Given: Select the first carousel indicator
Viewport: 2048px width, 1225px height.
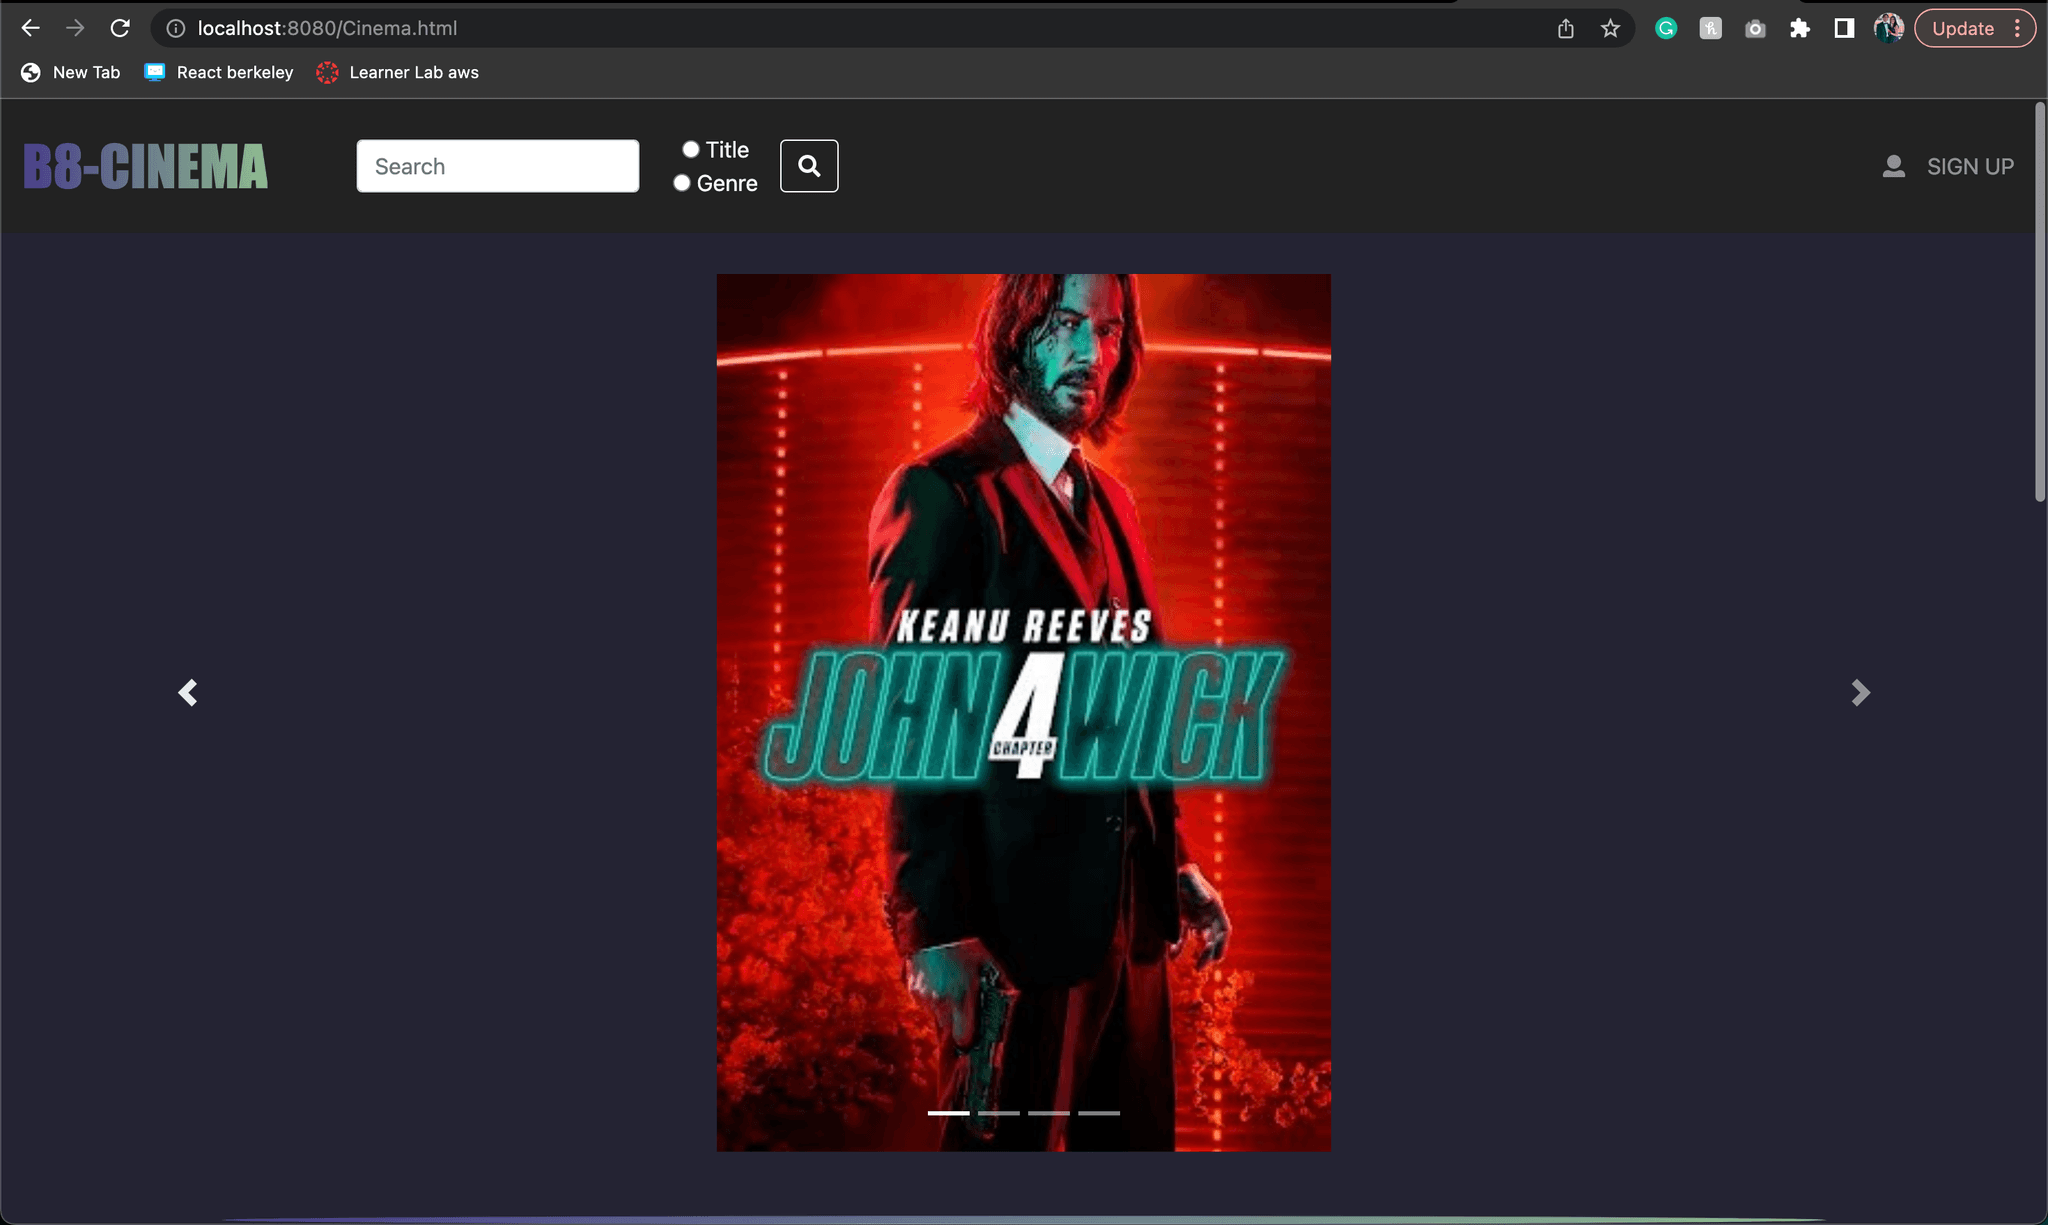Looking at the screenshot, I should coord(948,1113).
